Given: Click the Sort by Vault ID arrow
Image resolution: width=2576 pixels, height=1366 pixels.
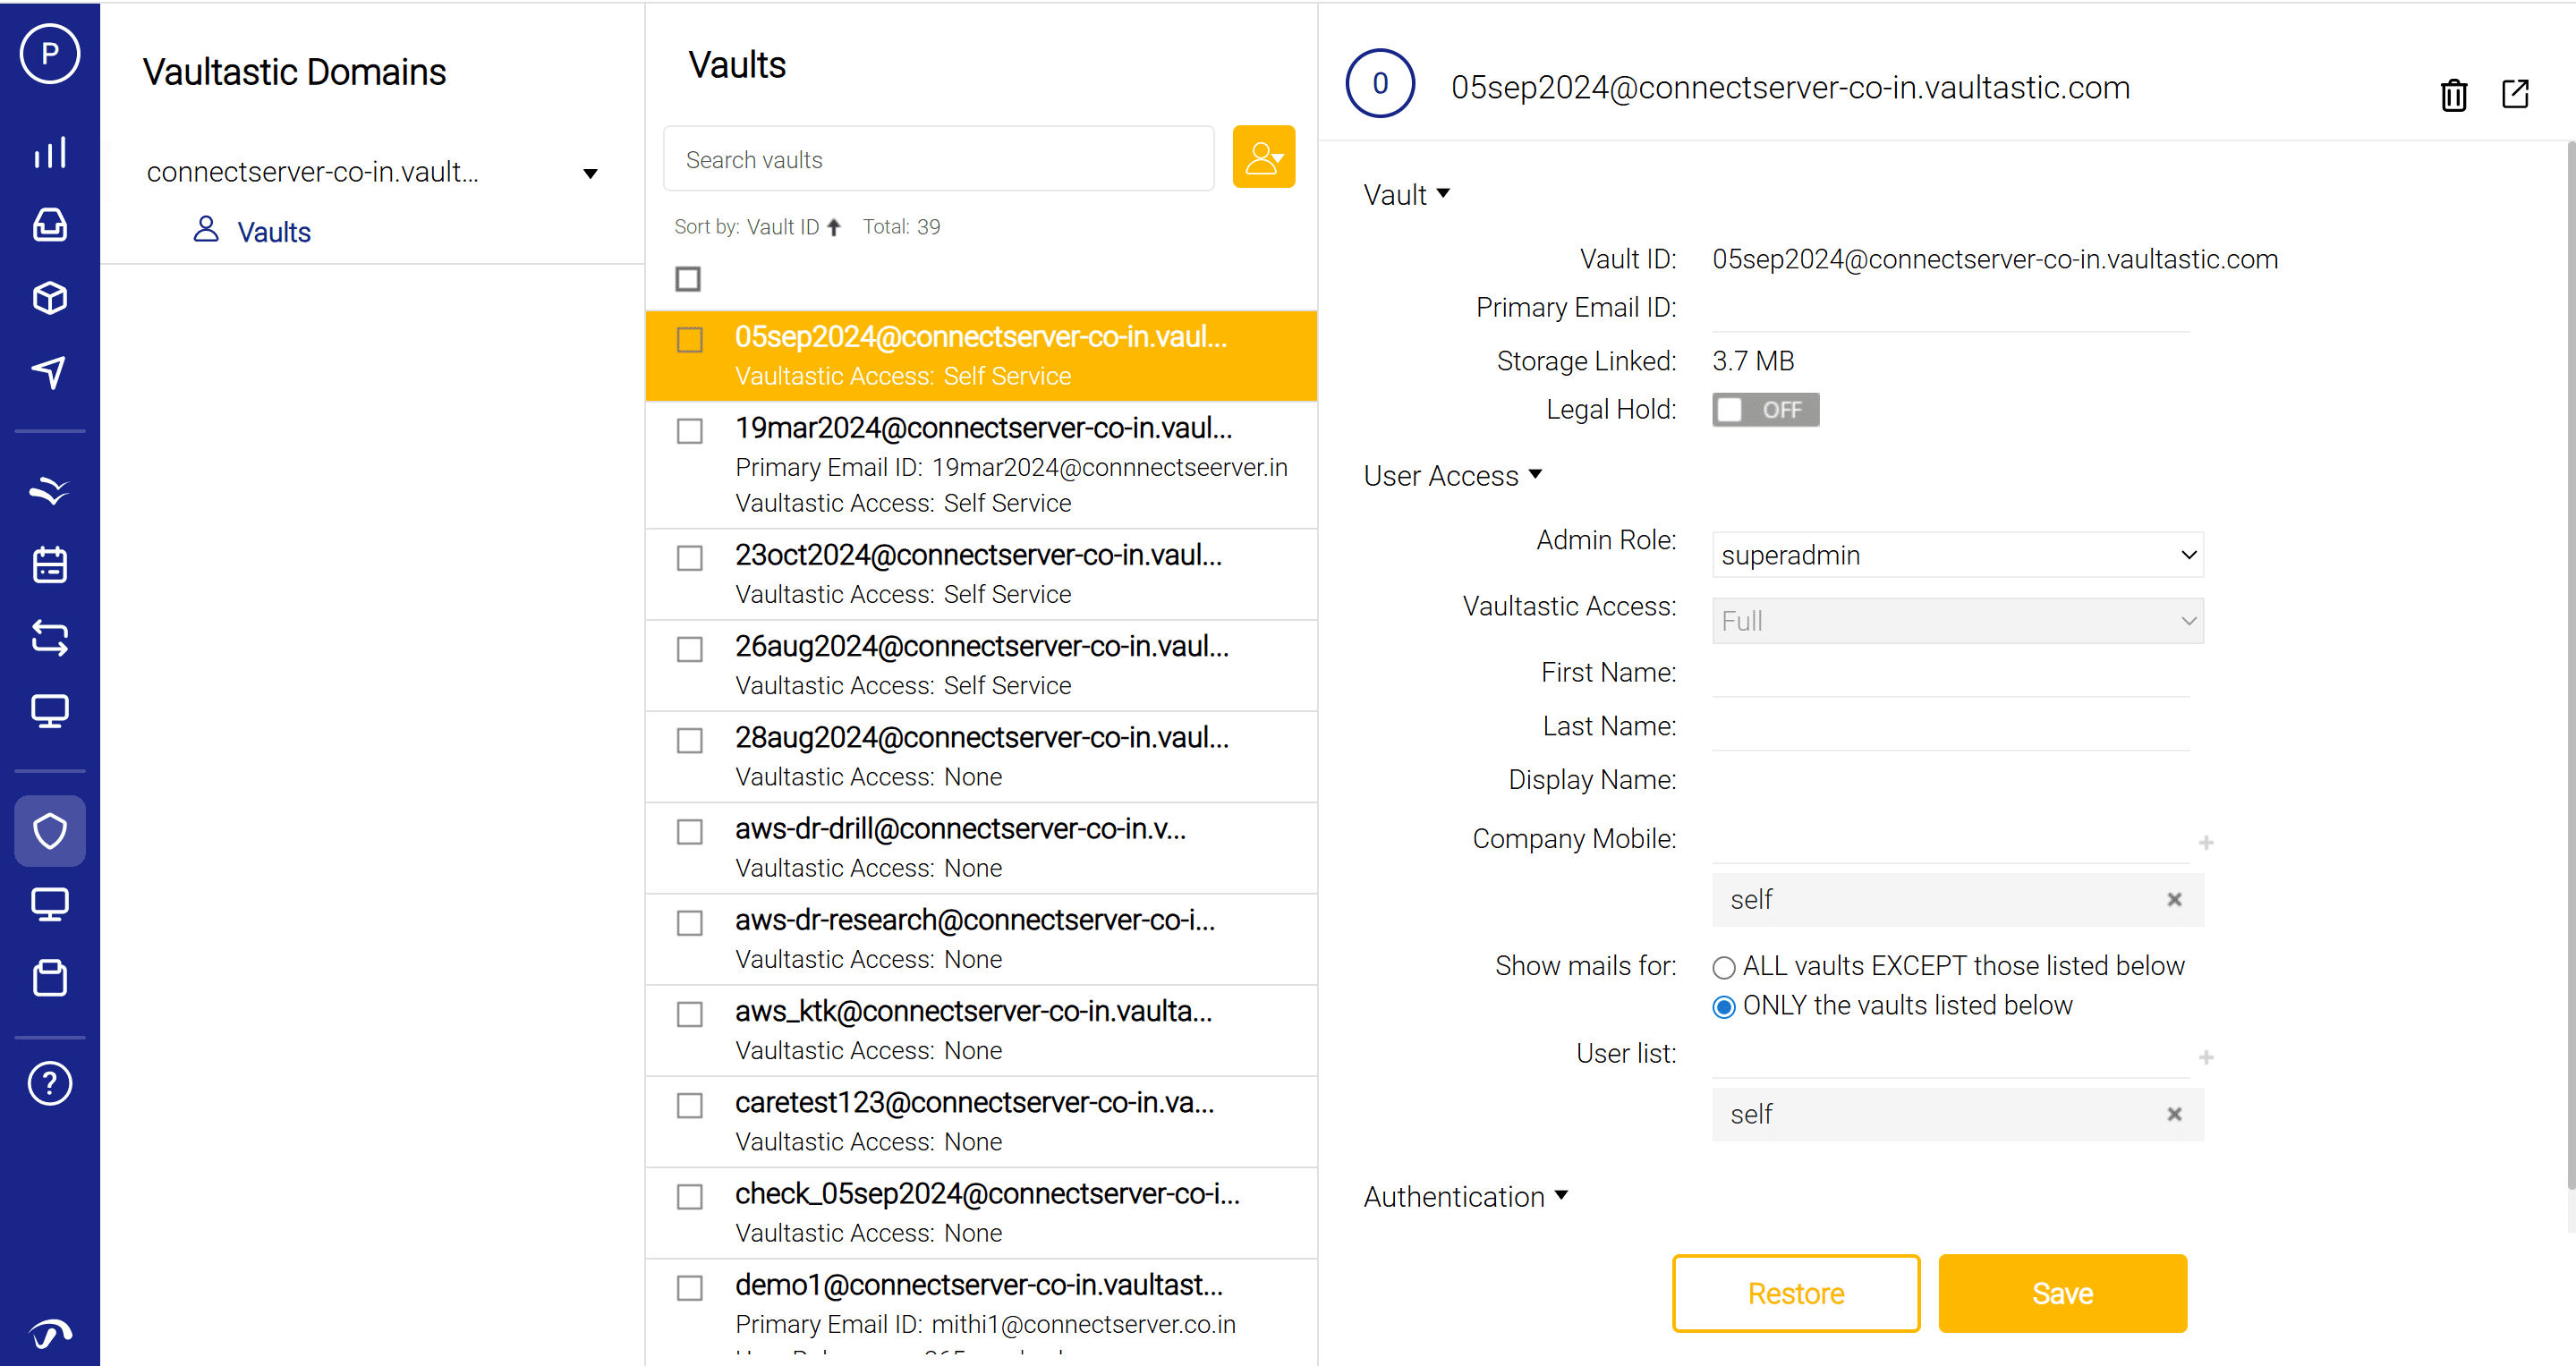Looking at the screenshot, I should pyautogui.click(x=834, y=227).
